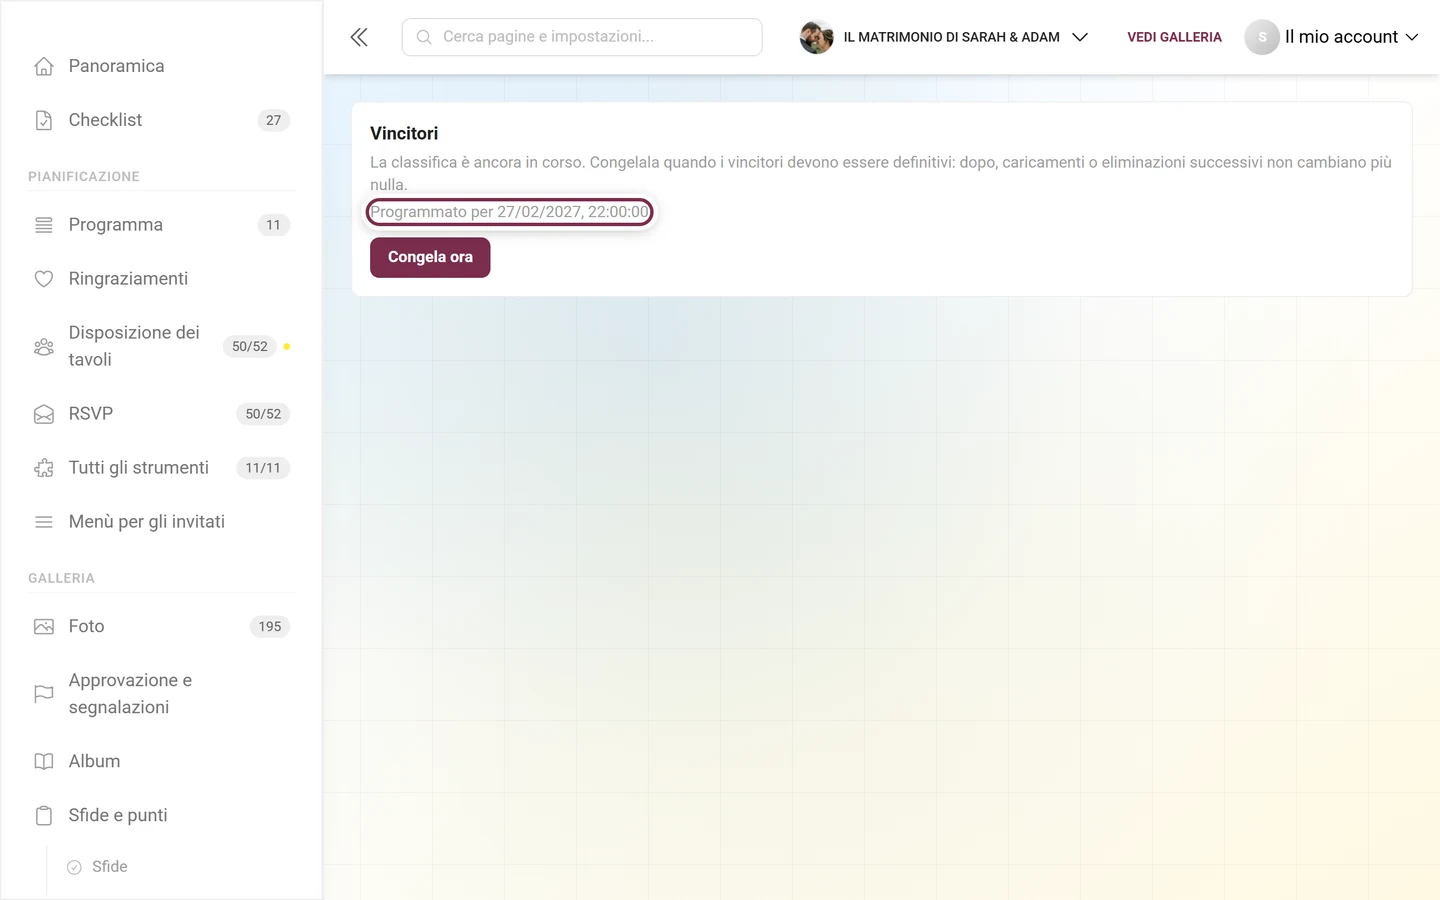Open the Foto gallery page
The height and width of the screenshot is (900, 1440).
(161, 627)
